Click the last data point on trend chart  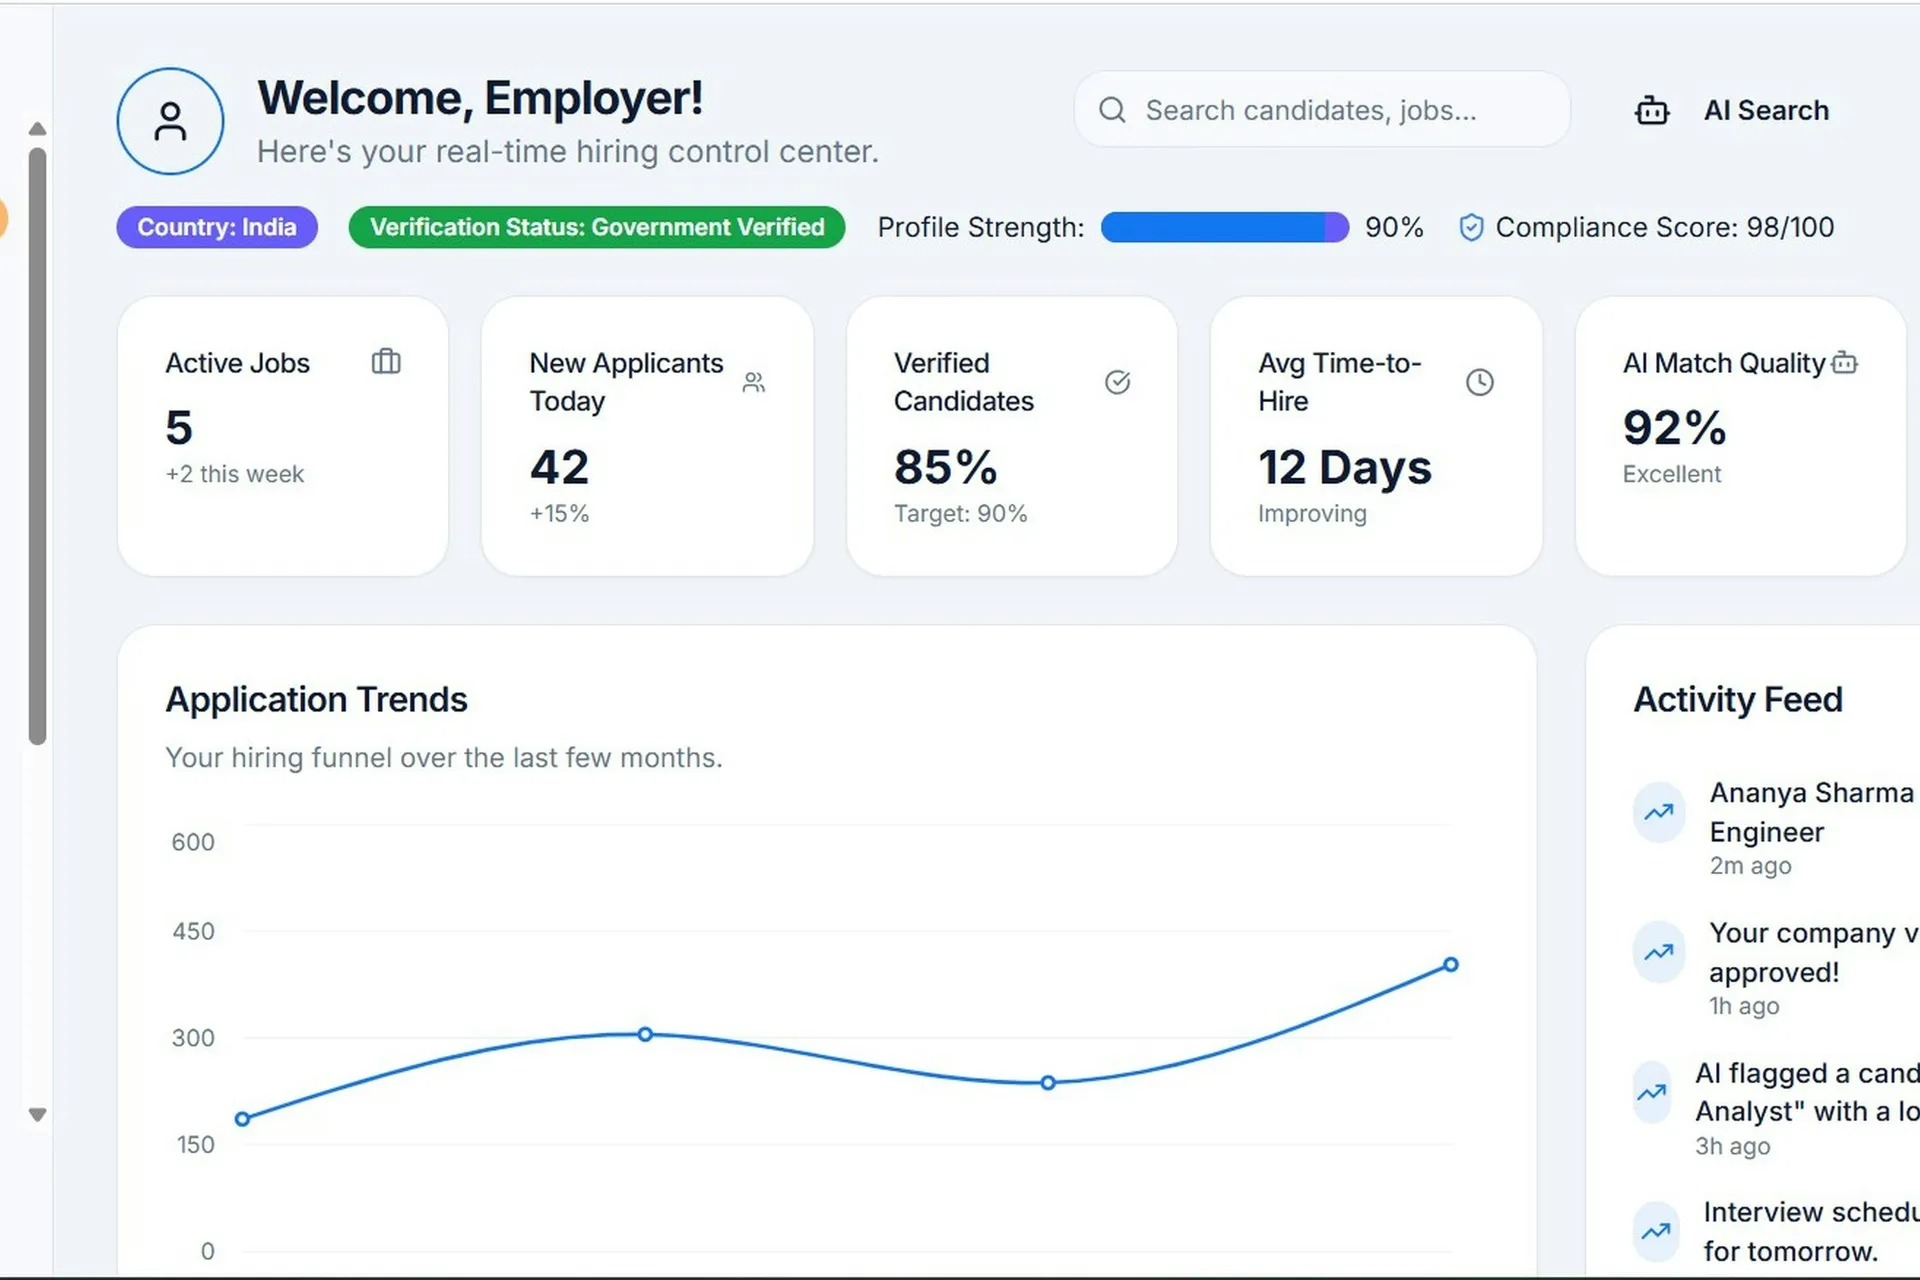click(x=1450, y=965)
